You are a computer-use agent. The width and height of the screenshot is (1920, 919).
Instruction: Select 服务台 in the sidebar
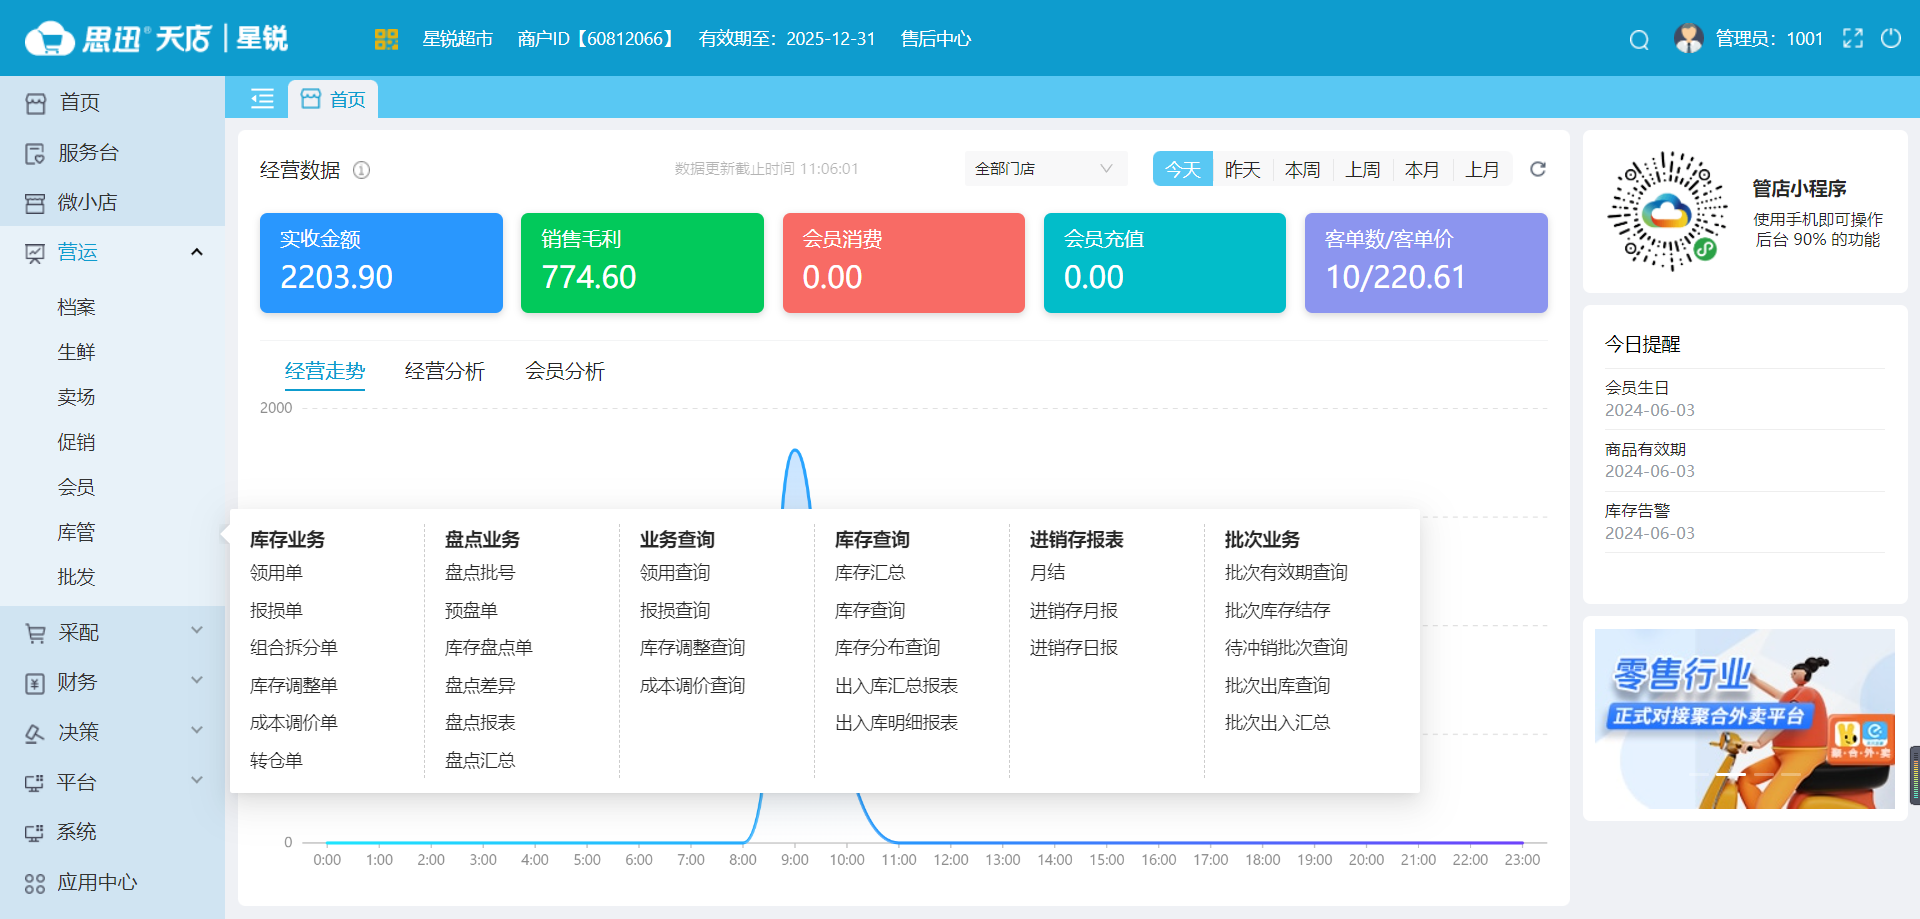click(90, 152)
